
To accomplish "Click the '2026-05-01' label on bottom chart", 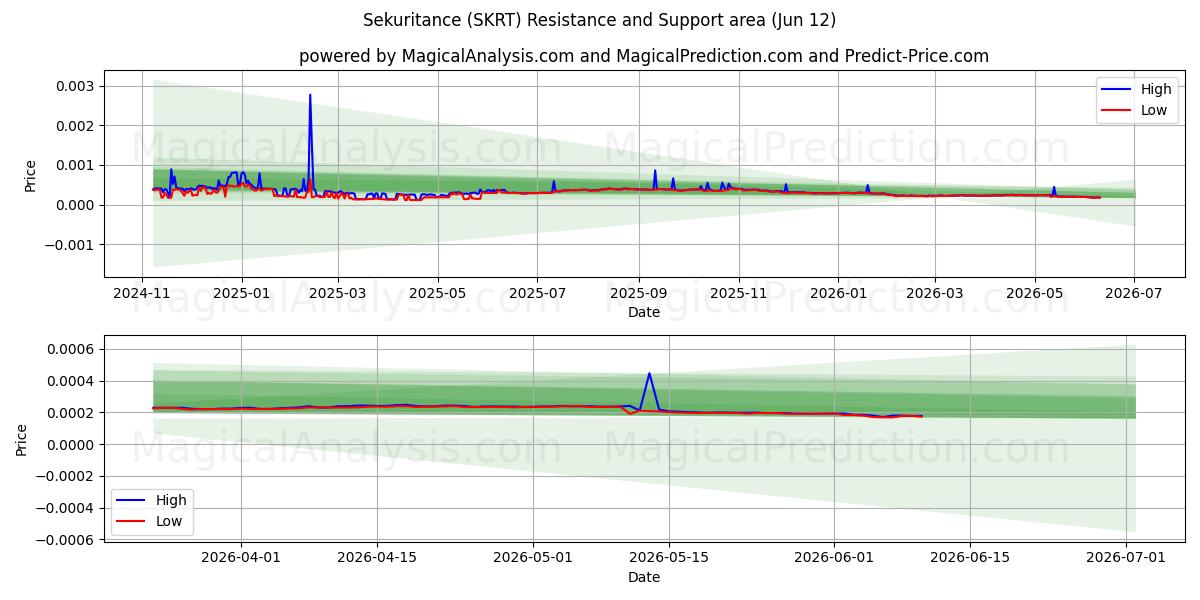I will point(532,558).
